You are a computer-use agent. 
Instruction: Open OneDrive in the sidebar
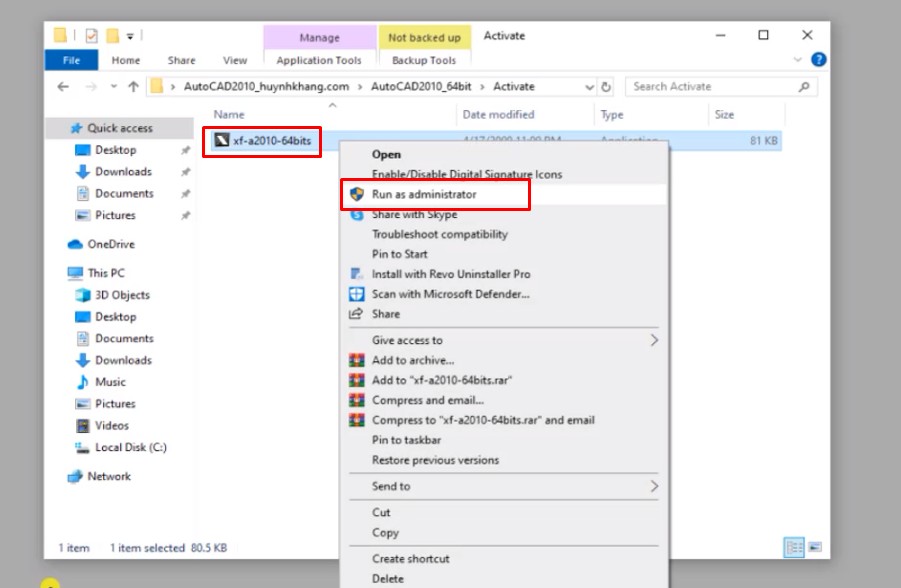[x=110, y=243]
